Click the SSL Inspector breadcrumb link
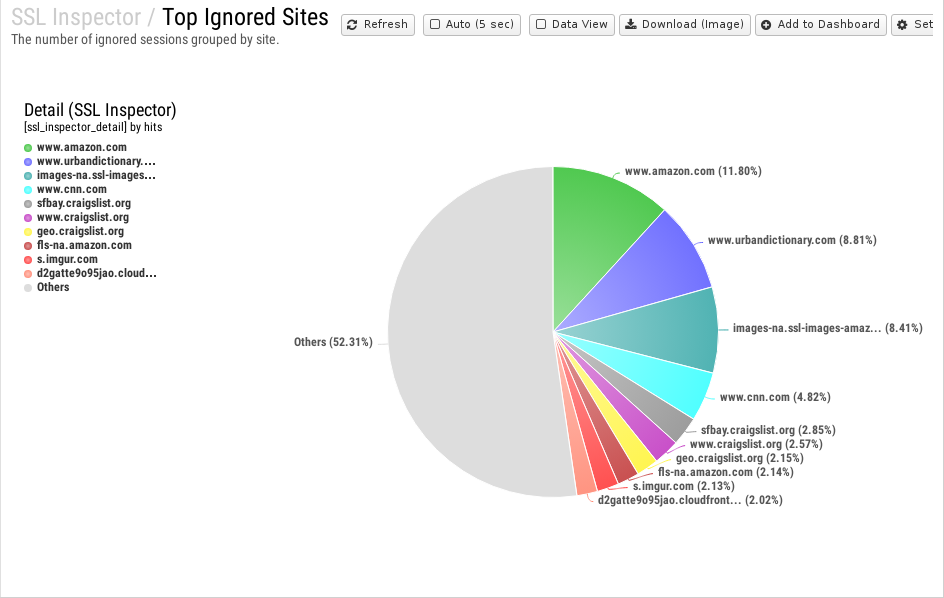 (x=76, y=17)
